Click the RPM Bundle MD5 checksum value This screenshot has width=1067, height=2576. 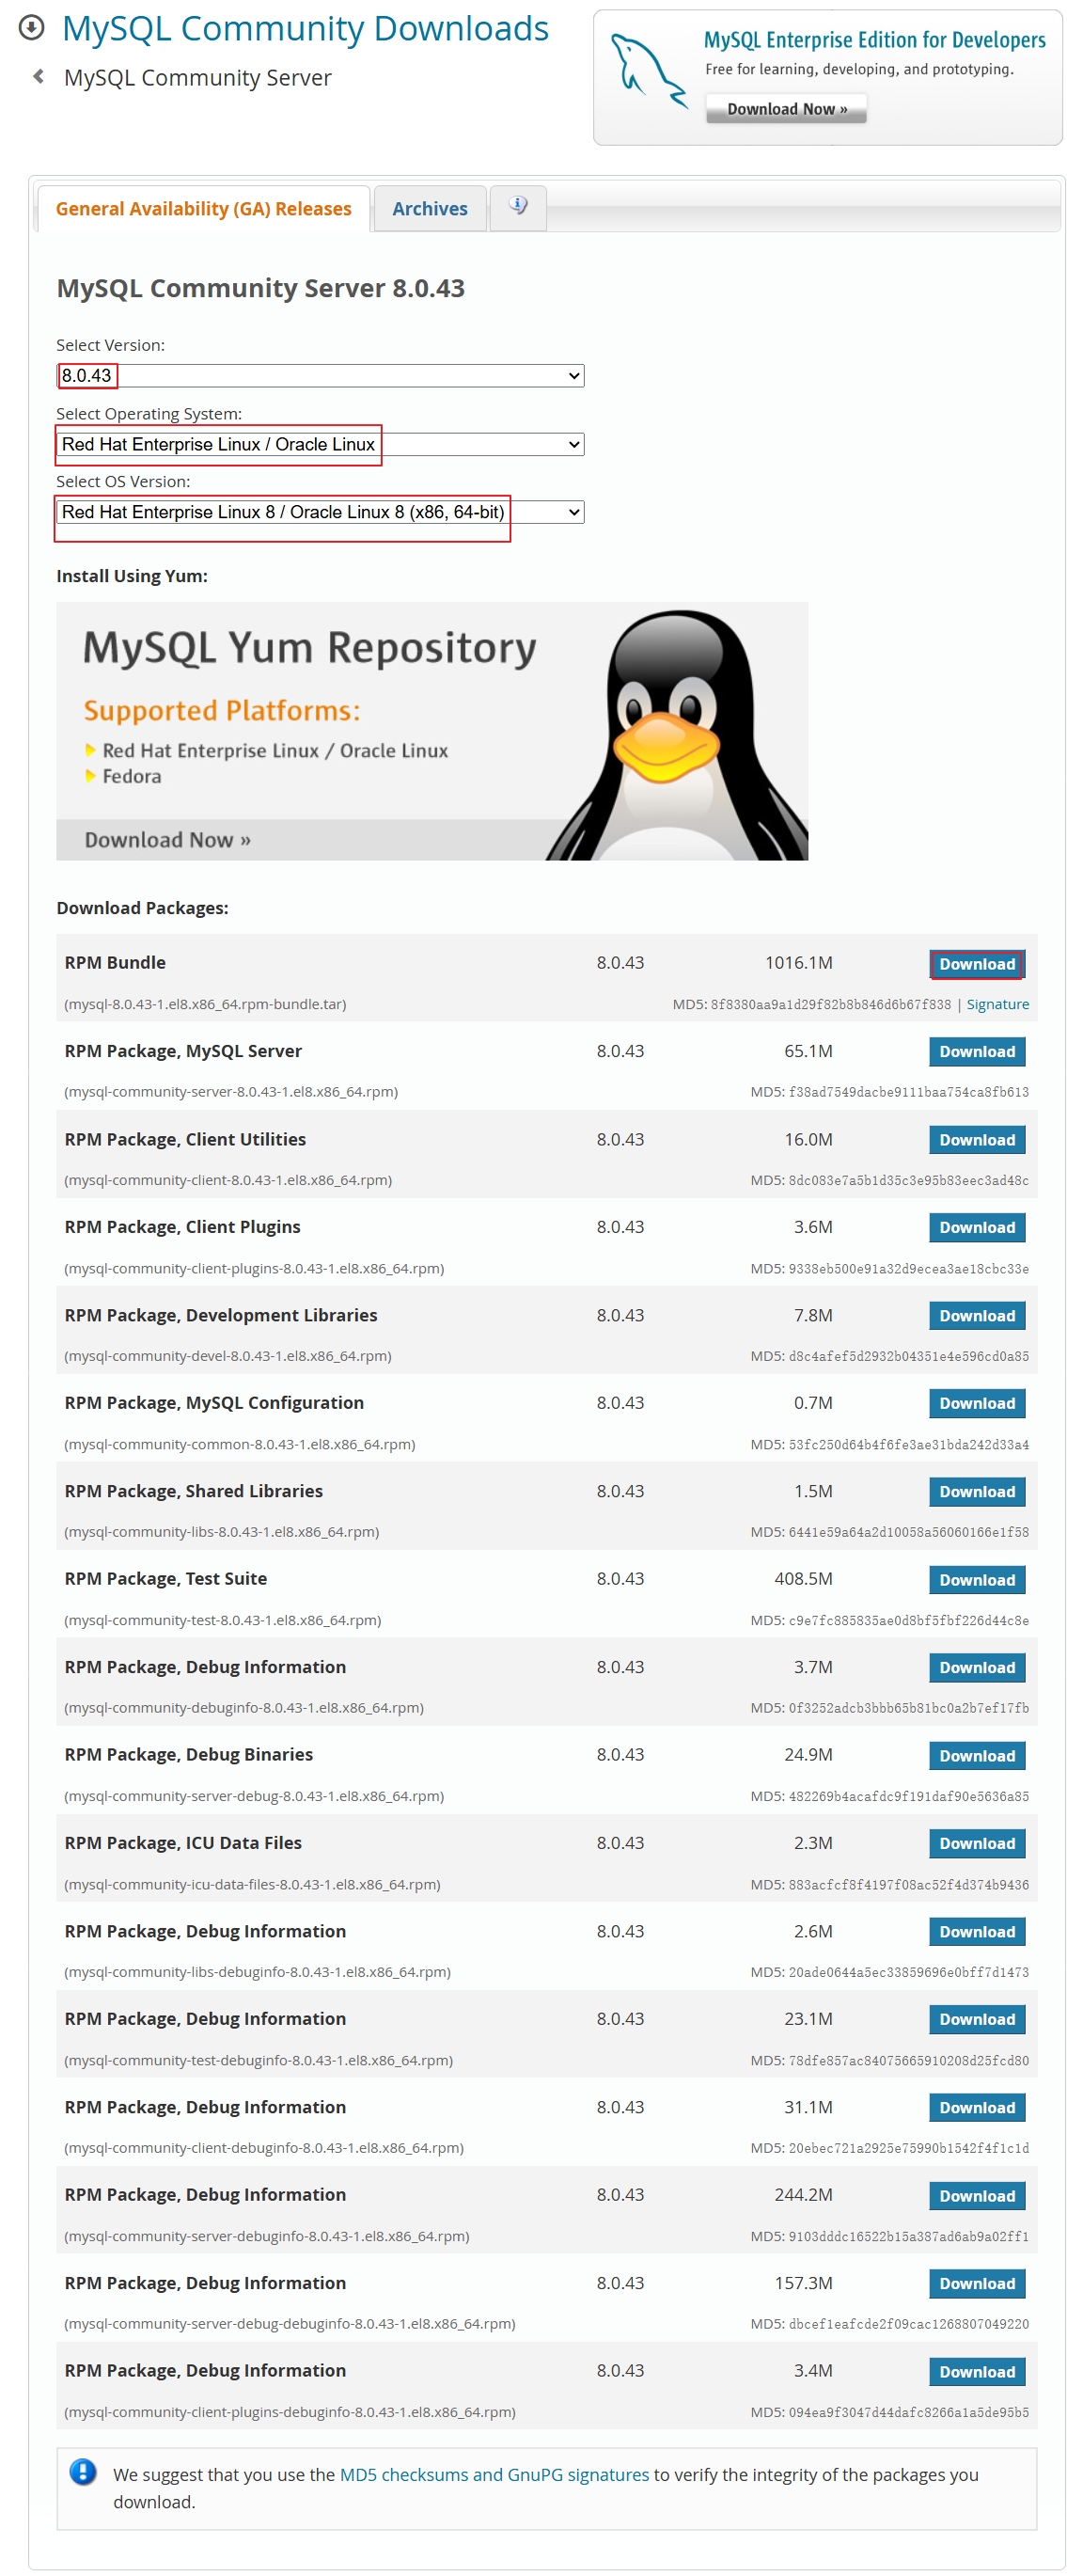coord(830,1004)
